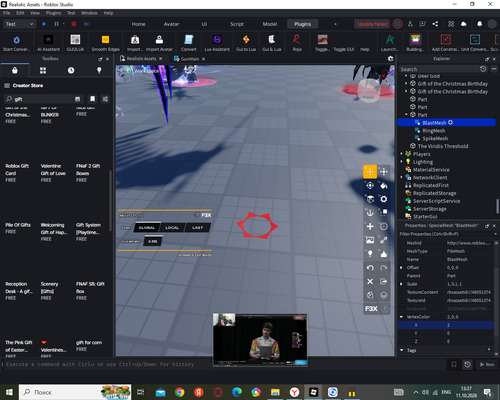Click the Import Avatar plugin icon
The height and width of the screenshot is (400, 500).
click(159, 40)
